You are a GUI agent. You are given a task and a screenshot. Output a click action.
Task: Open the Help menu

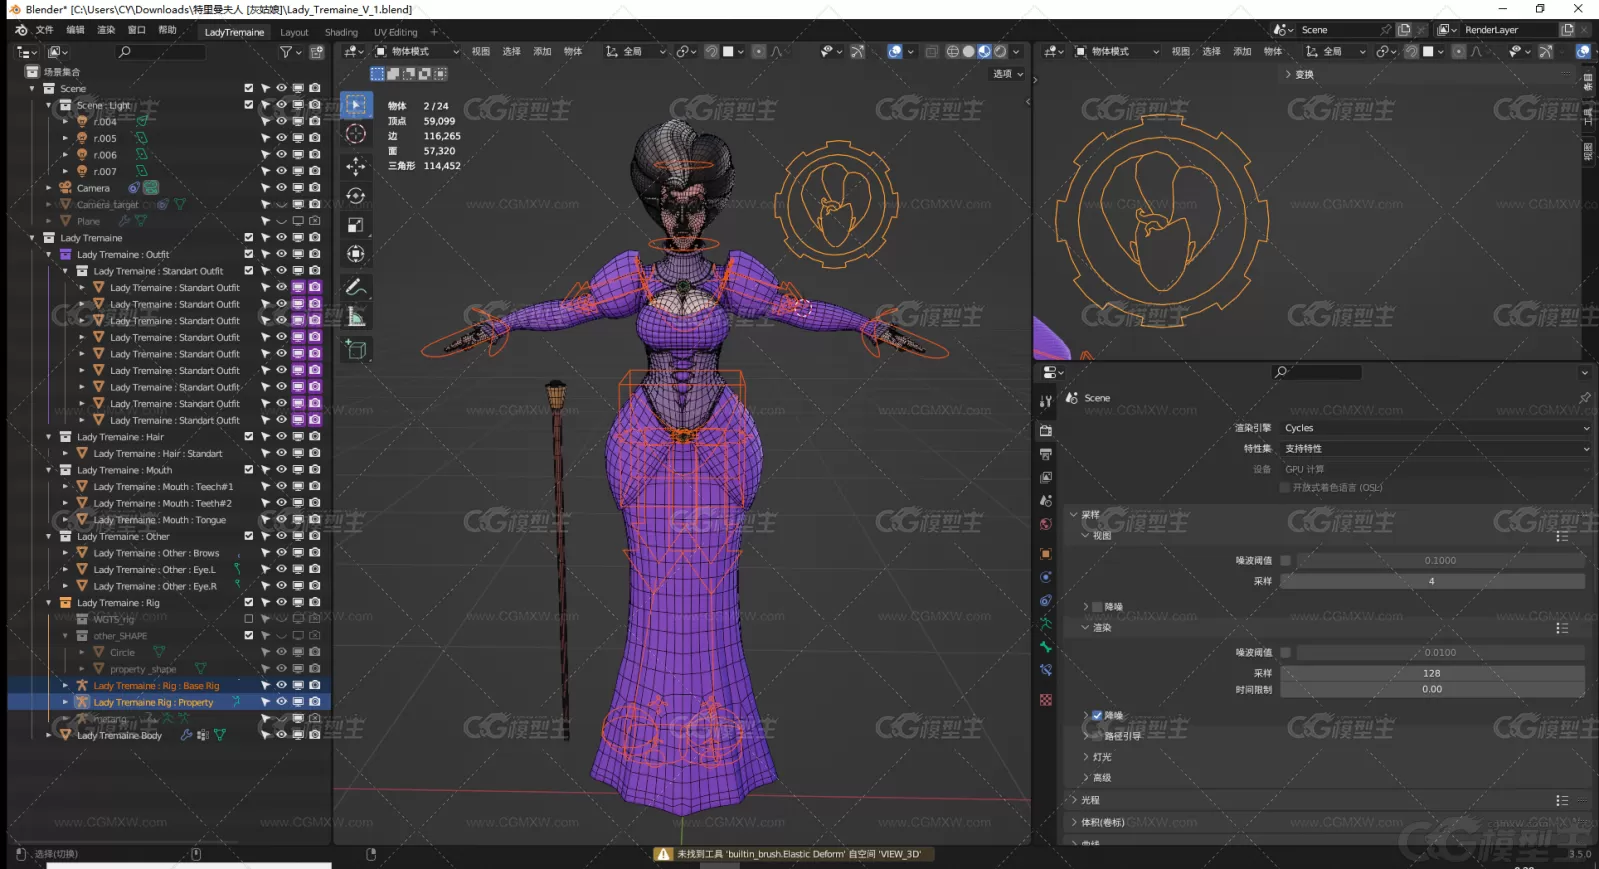168,30
